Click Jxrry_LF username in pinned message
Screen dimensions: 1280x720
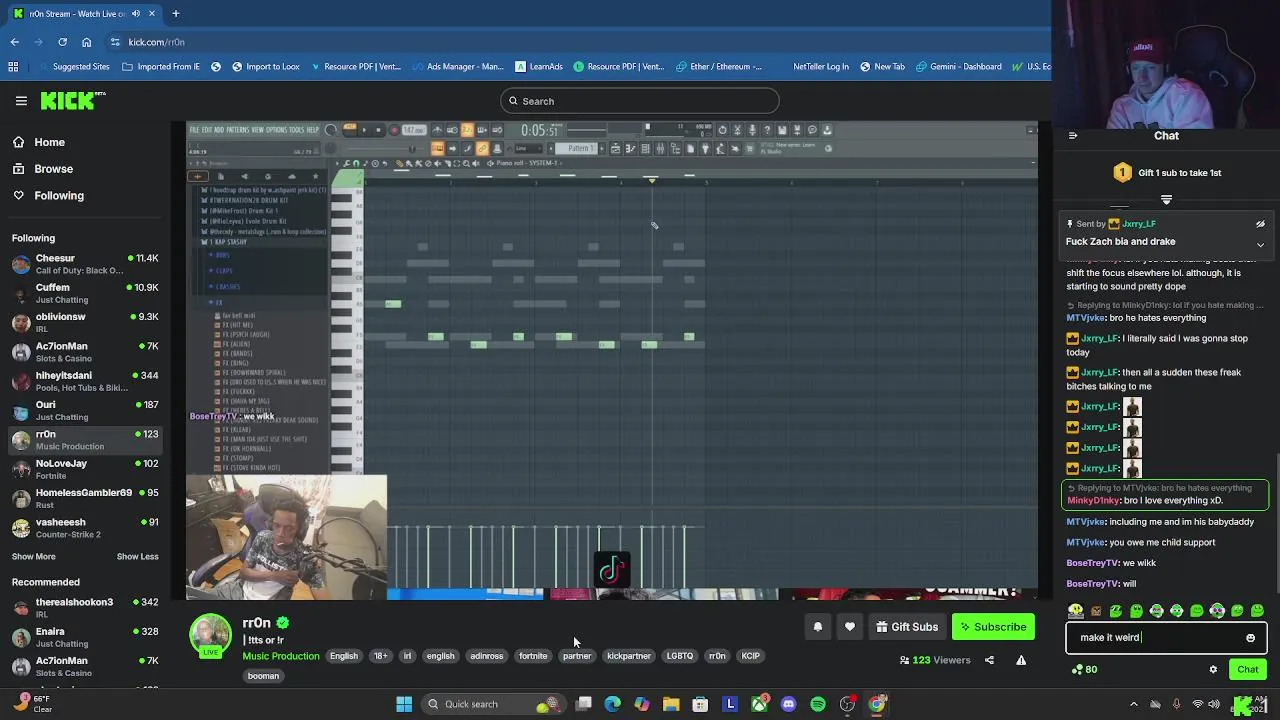(1139, 224)
